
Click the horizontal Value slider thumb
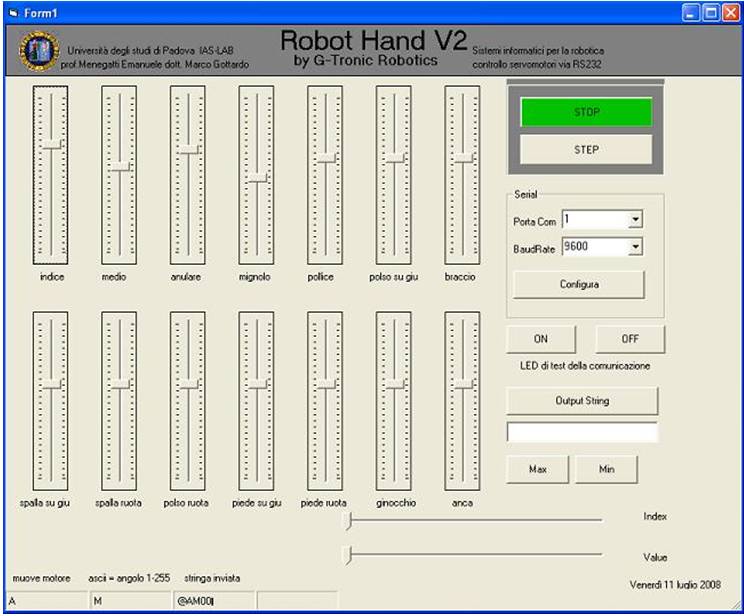point(348,555)
